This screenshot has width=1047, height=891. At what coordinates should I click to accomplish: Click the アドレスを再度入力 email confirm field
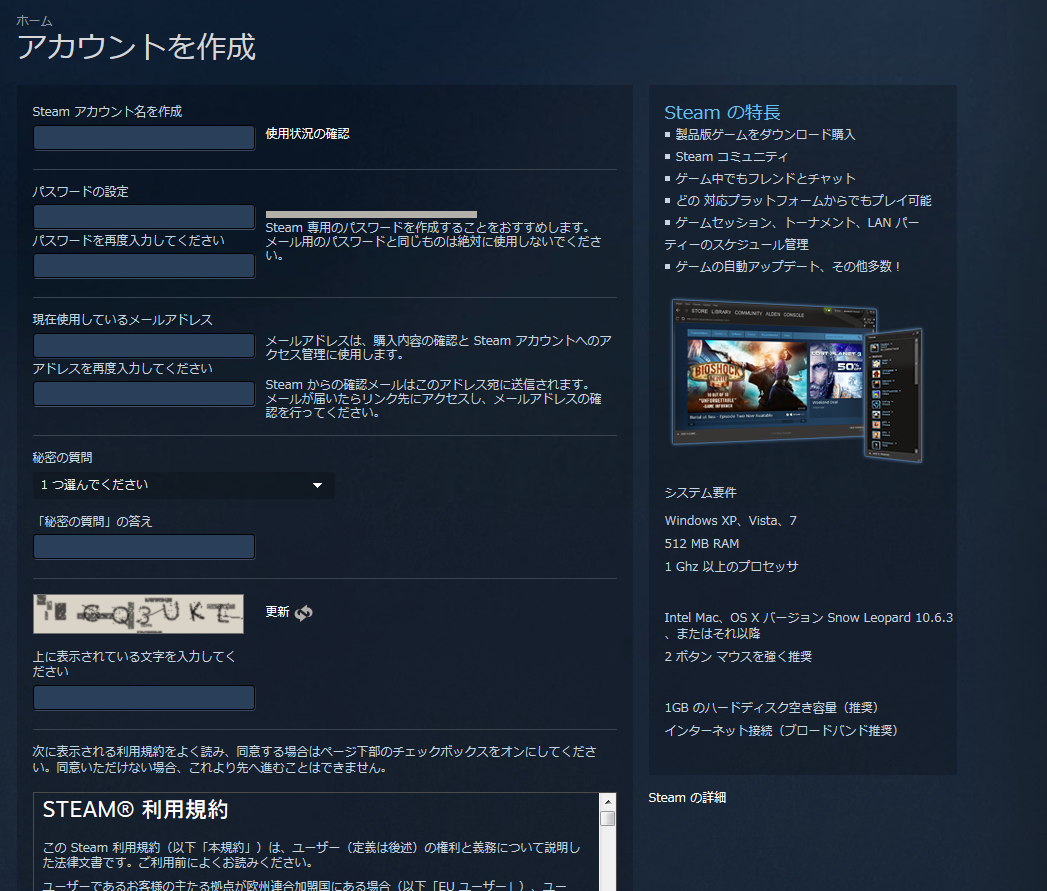pyautogui.click(x=144, y=393)
